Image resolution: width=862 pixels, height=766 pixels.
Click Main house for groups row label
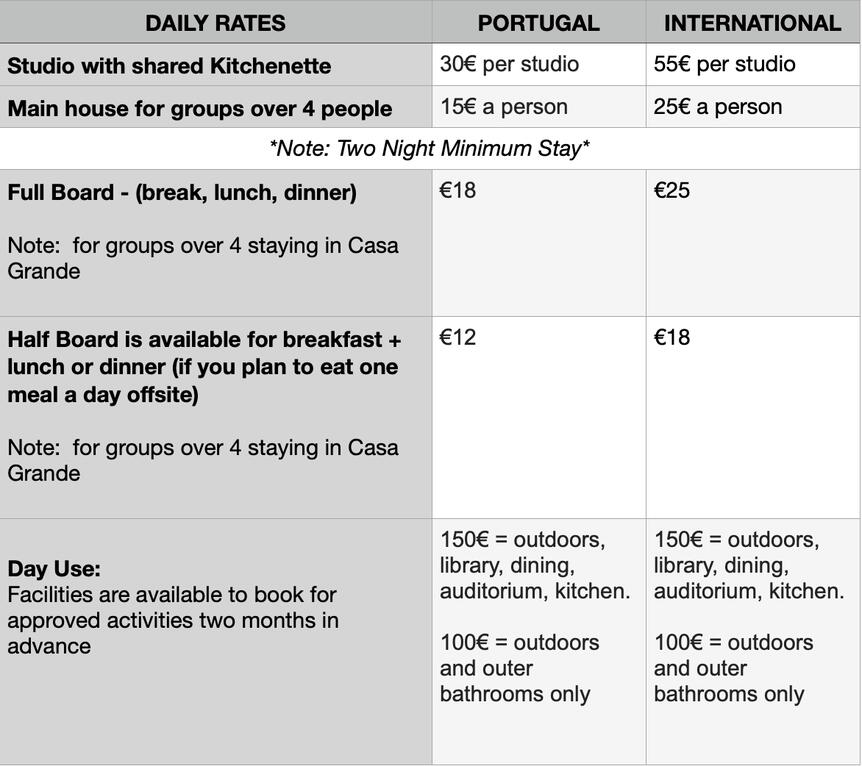[199, 108]
